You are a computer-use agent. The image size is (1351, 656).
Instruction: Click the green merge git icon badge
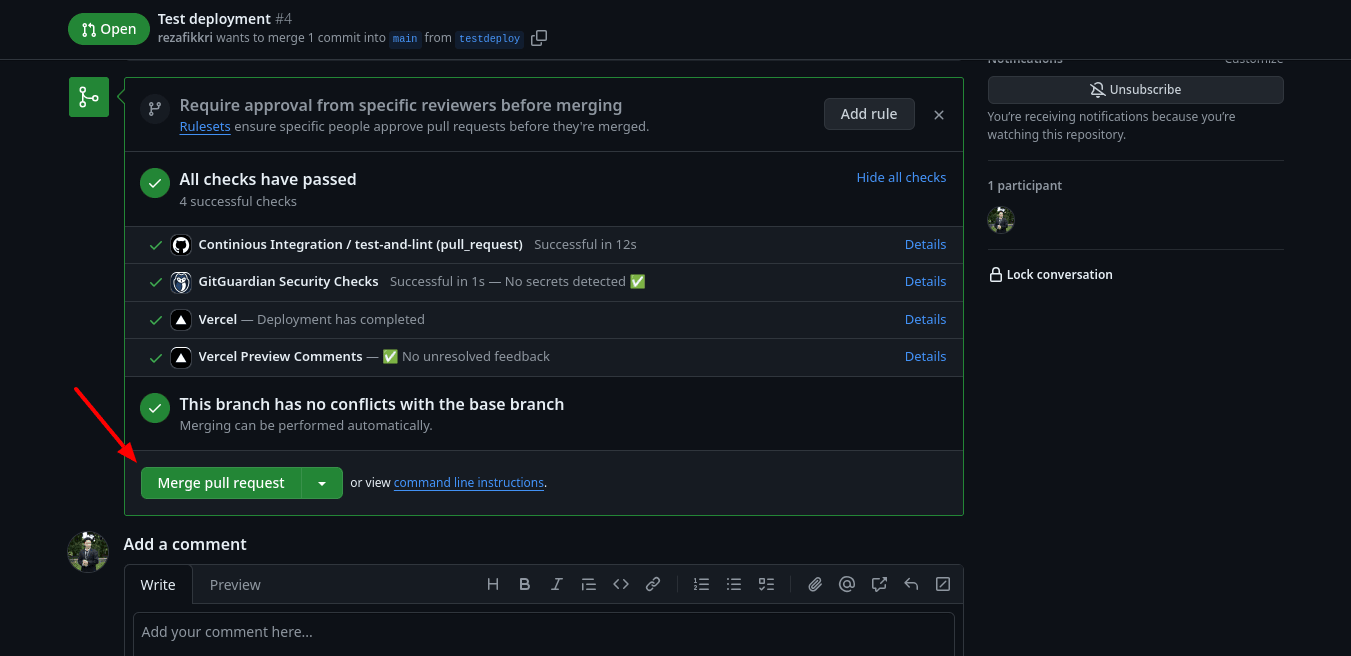[x=89, y=97]
